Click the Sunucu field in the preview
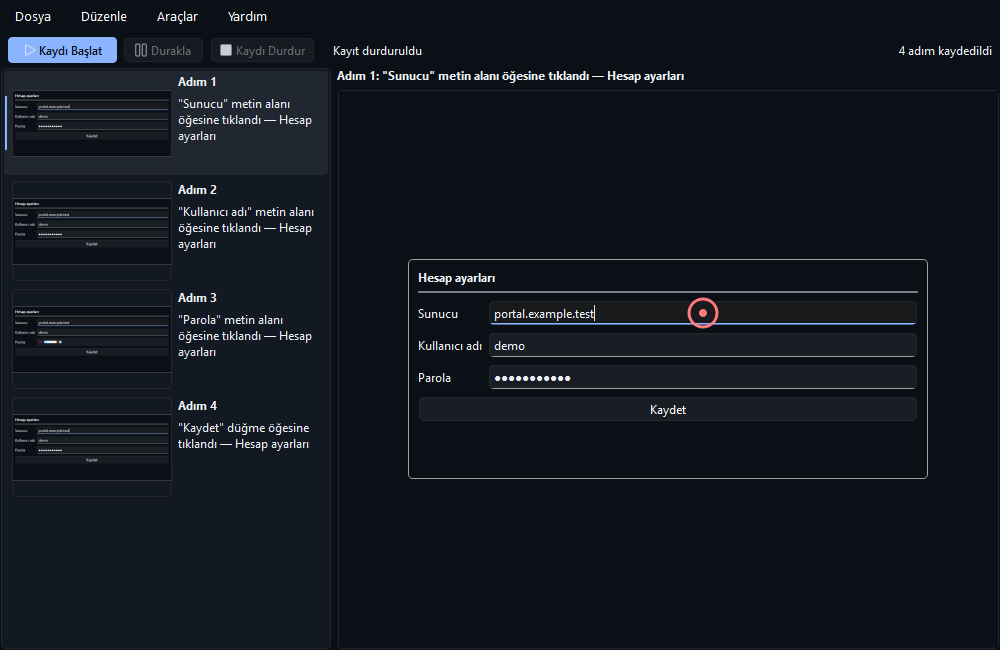 703,313
